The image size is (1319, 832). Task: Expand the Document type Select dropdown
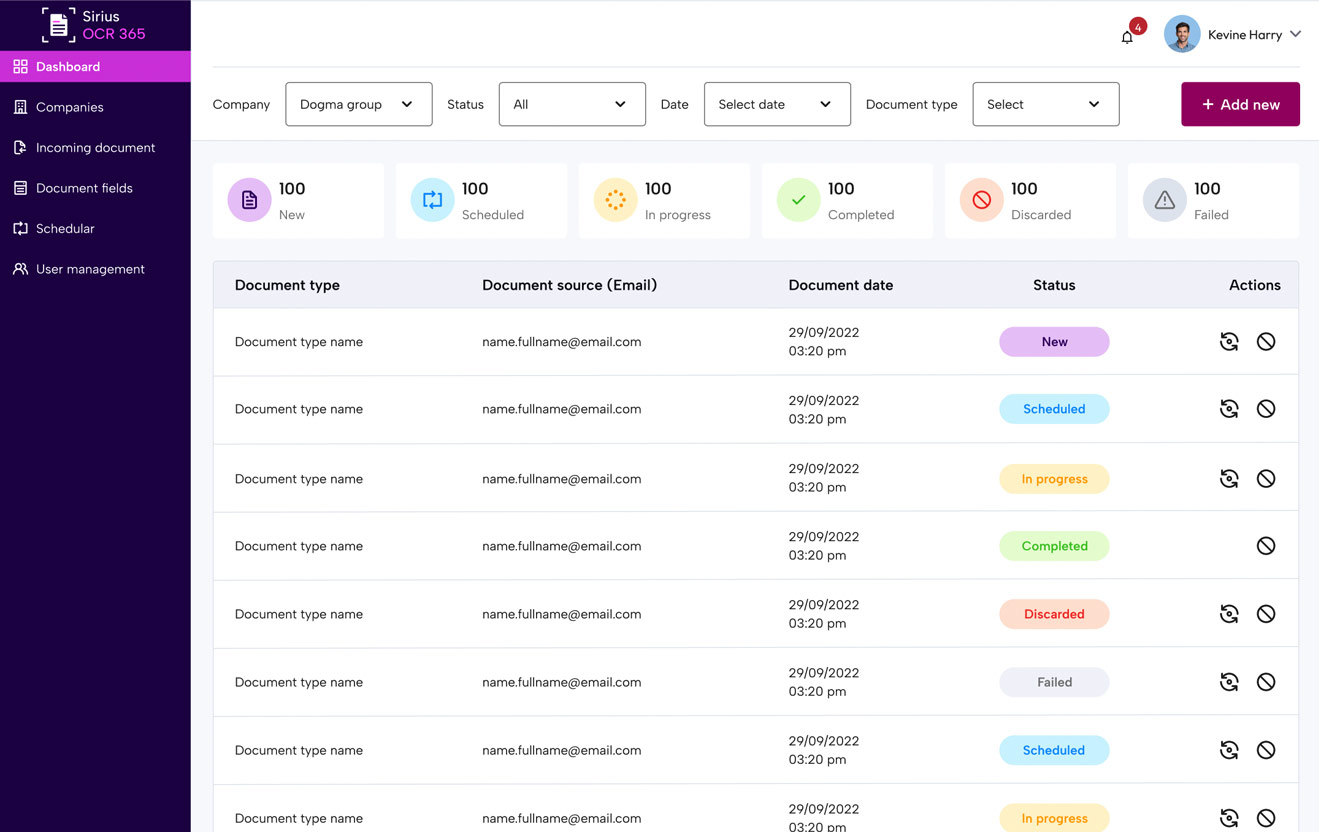[1045, 104]
